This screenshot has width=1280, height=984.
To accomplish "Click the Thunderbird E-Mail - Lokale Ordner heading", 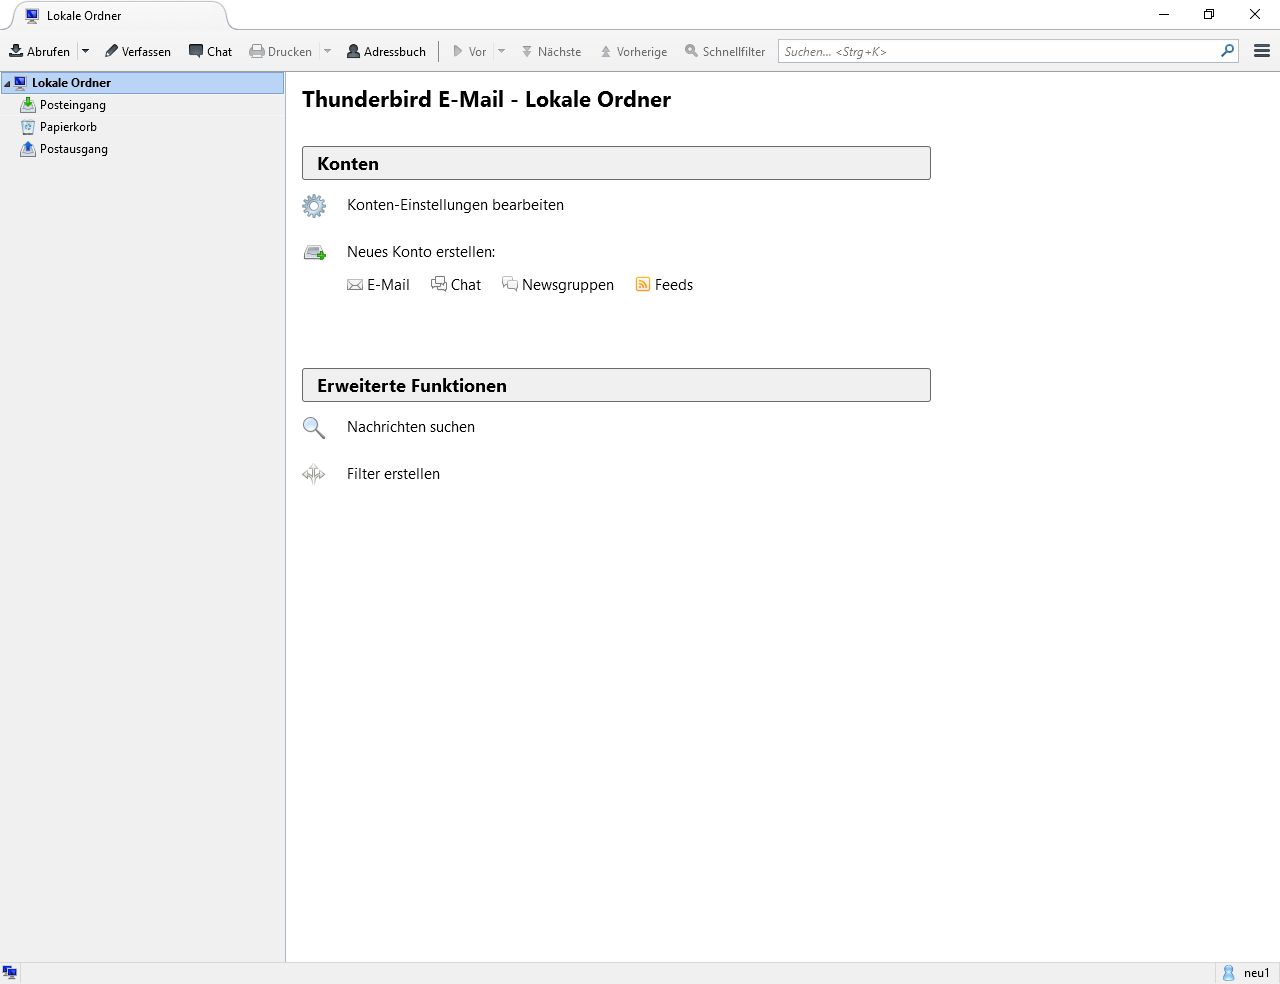I will [x=486, y=99].
